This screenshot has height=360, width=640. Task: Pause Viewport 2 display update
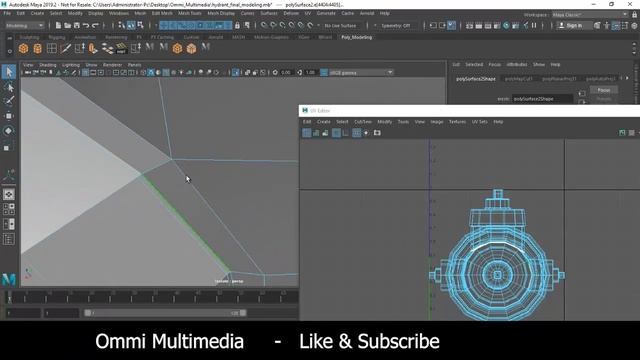(x=534, y=25)
